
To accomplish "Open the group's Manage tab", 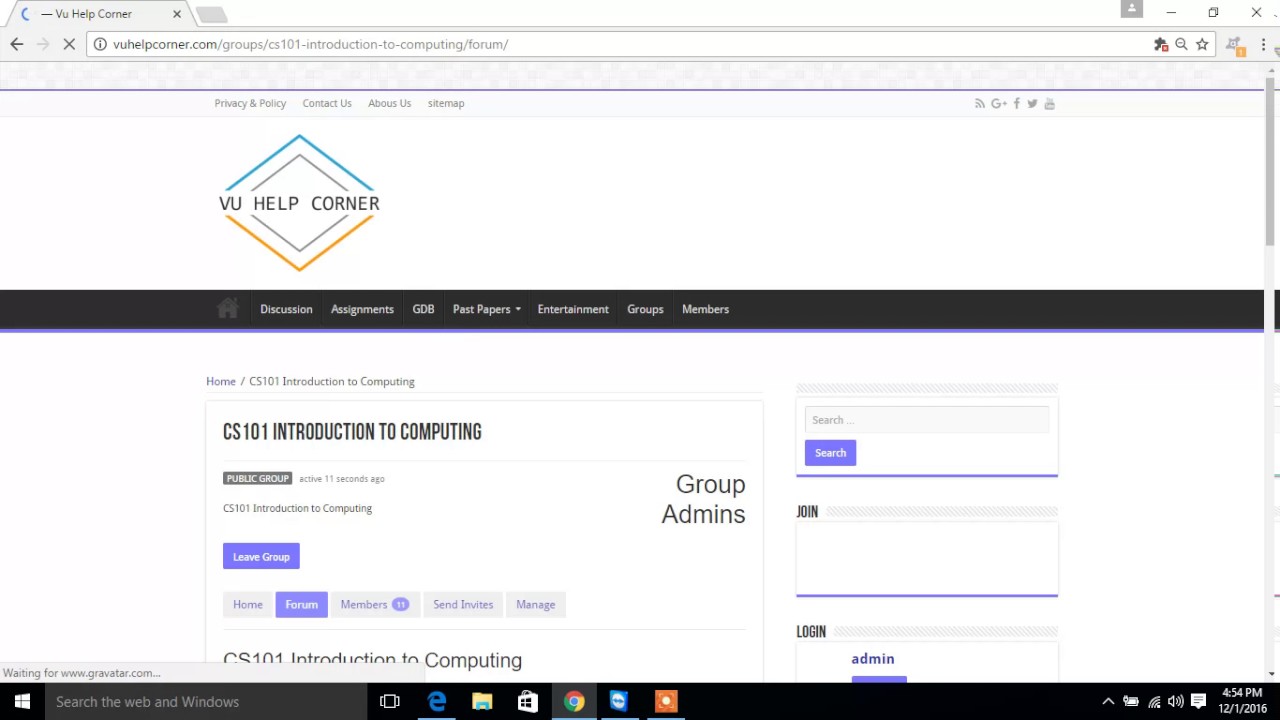I will click(x=535, y=604).
